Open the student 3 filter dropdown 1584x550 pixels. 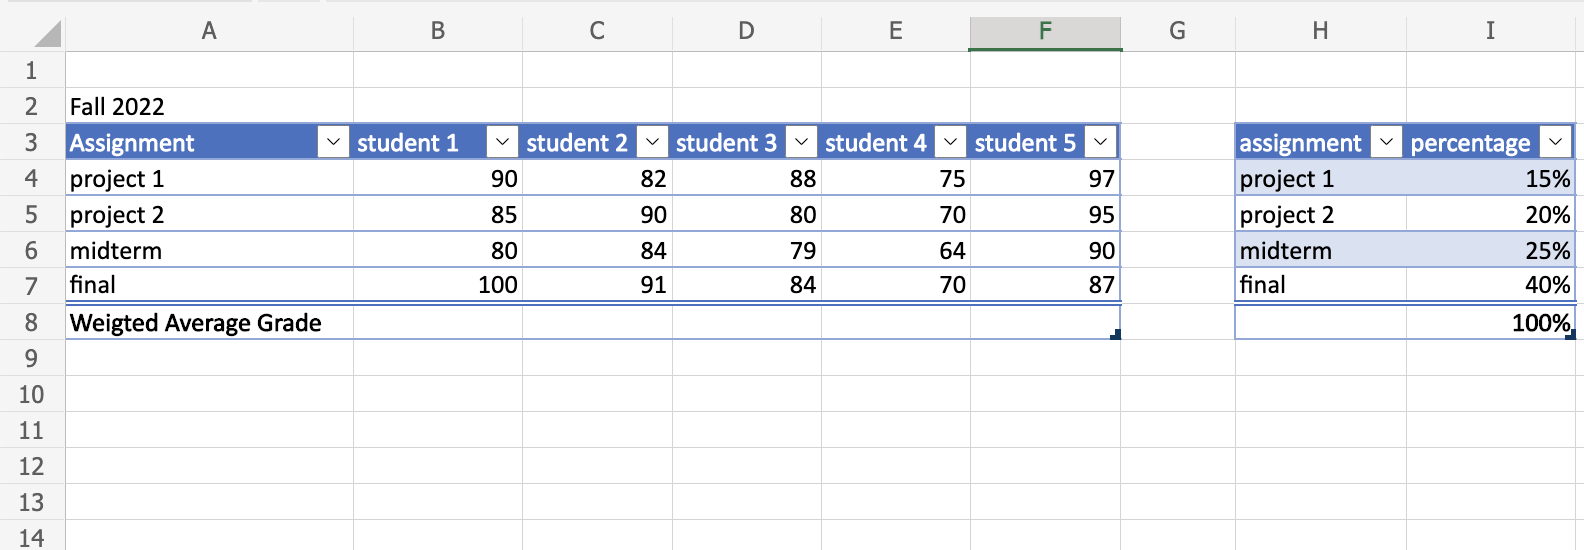[x=801, y=142]
